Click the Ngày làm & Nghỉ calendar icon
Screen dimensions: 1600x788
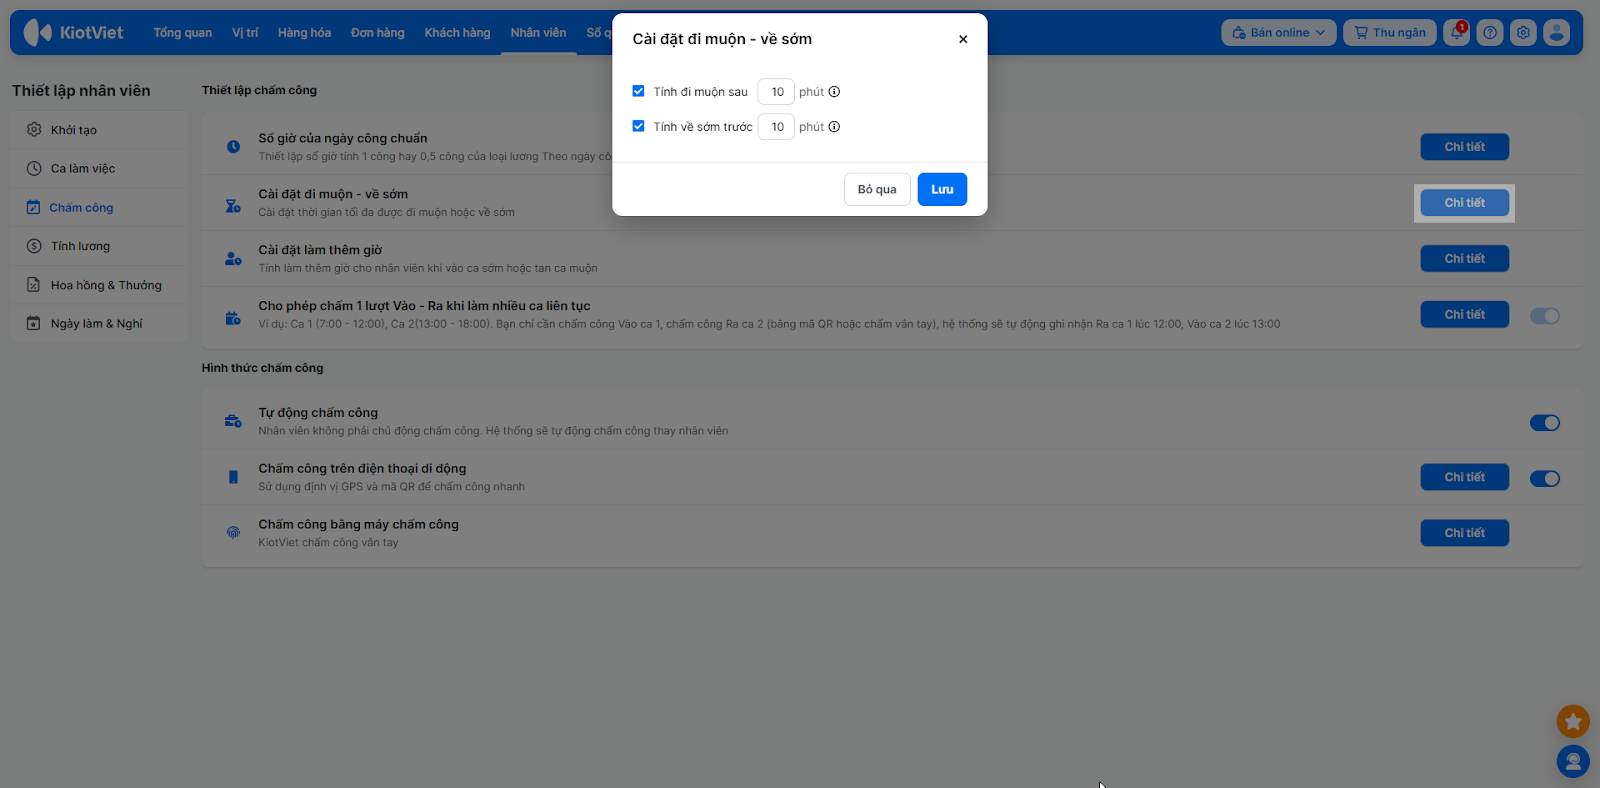pyautogui.click(x=33, y=324)
